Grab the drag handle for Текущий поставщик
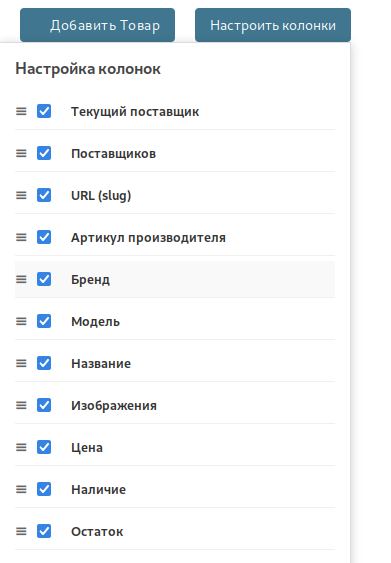 [21, 111]
